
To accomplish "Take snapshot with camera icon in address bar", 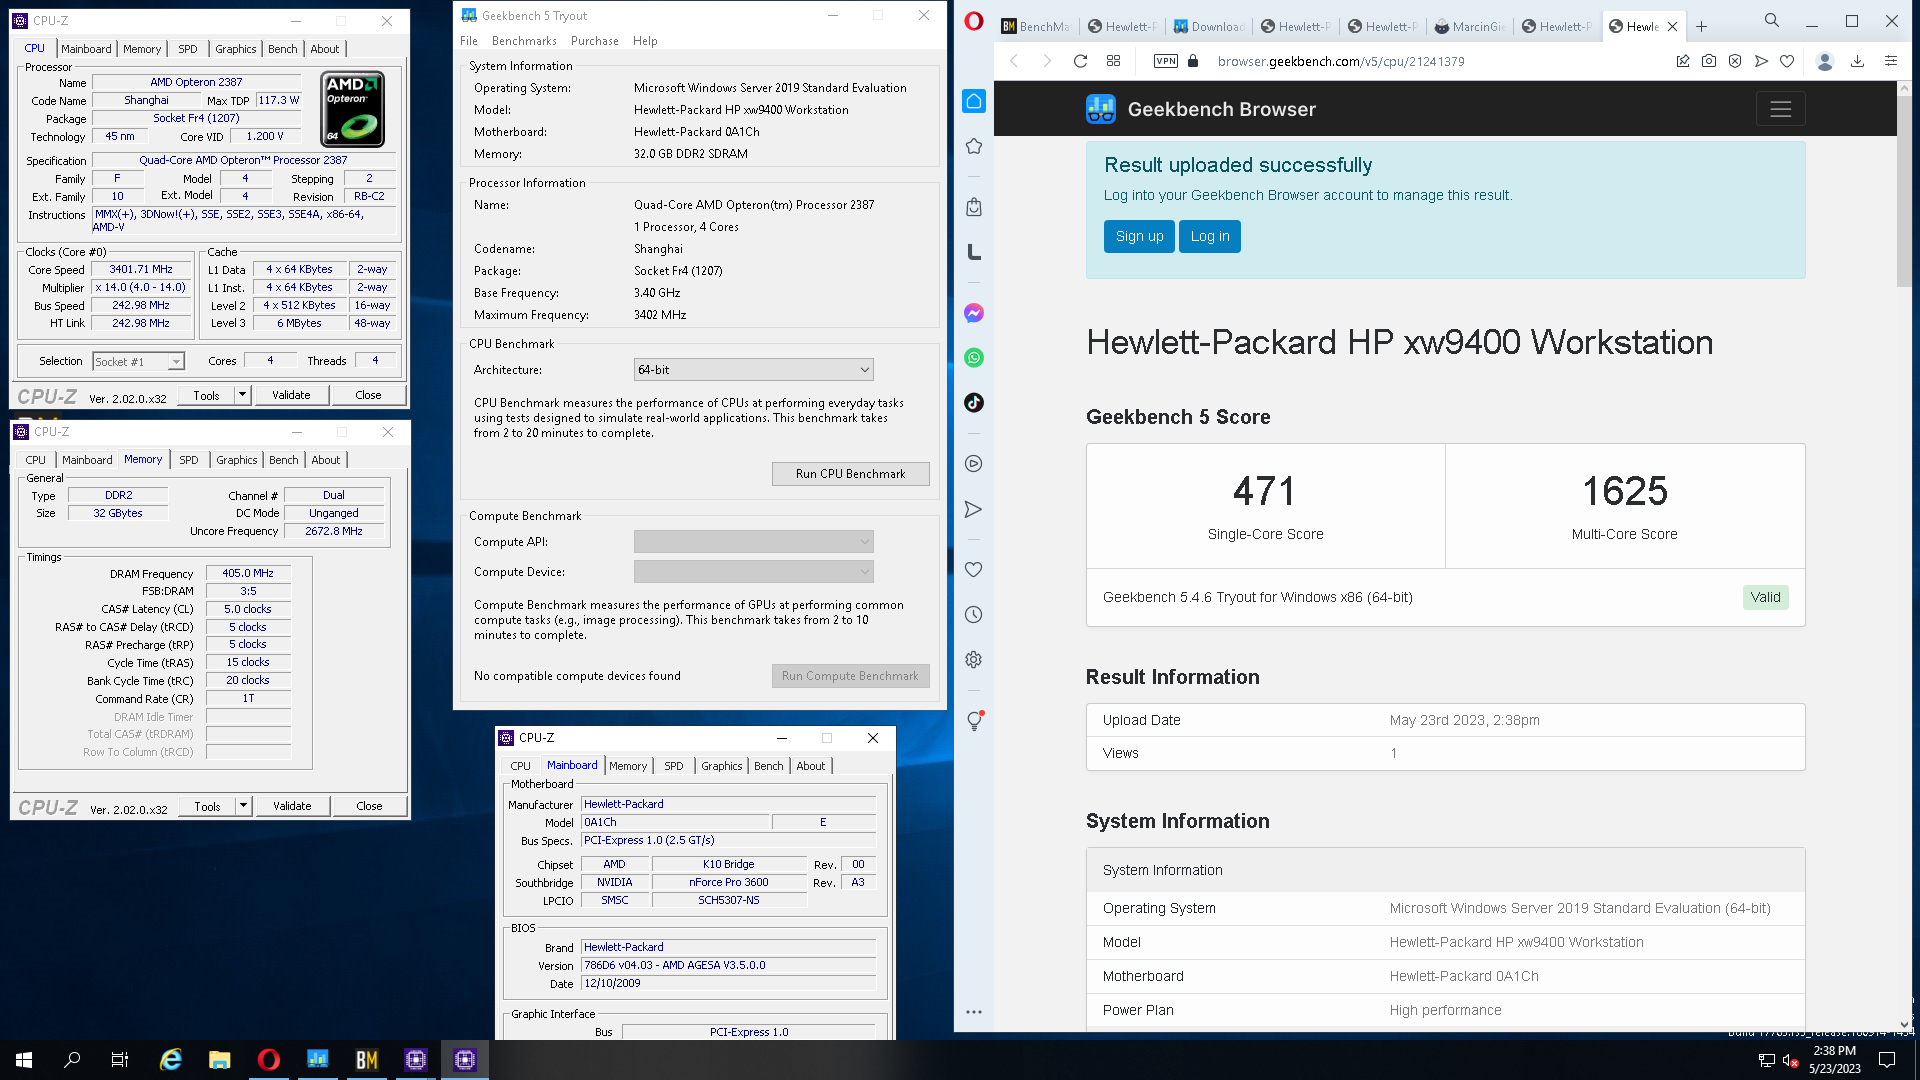I will point(1709,61).
